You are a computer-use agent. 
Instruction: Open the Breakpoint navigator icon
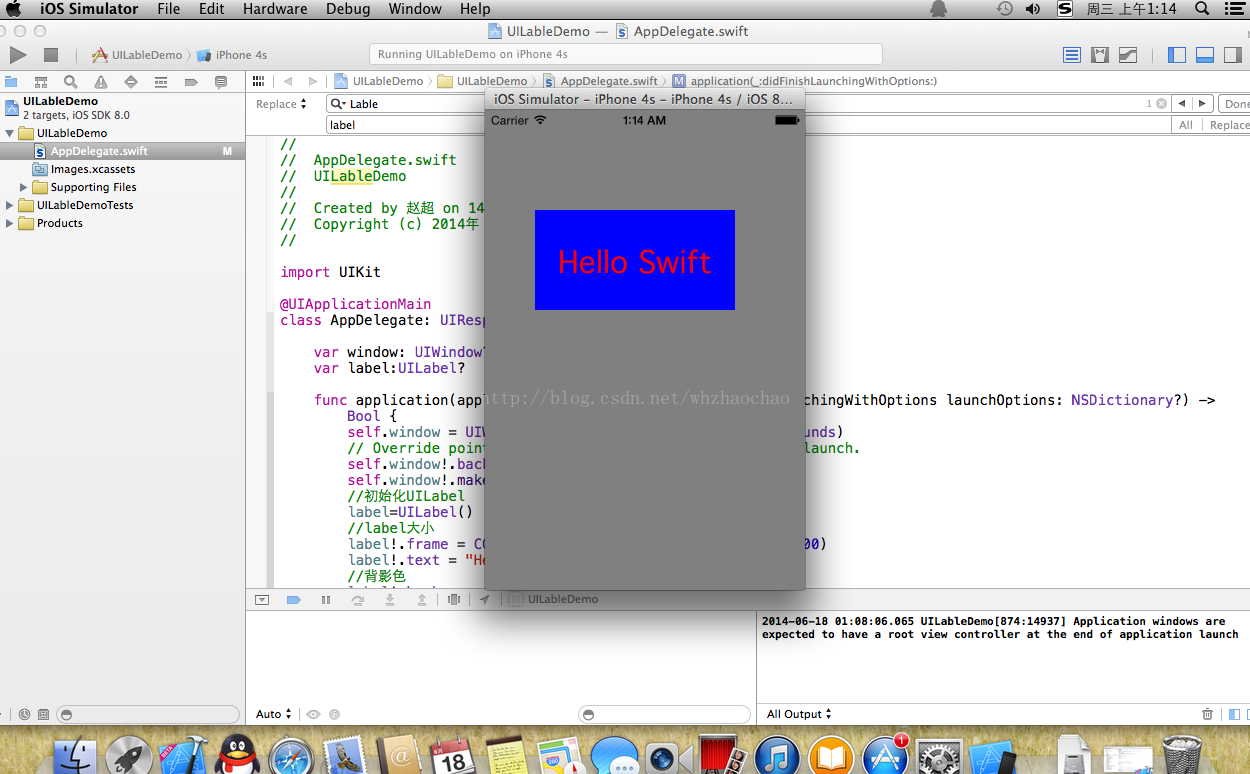191,82
